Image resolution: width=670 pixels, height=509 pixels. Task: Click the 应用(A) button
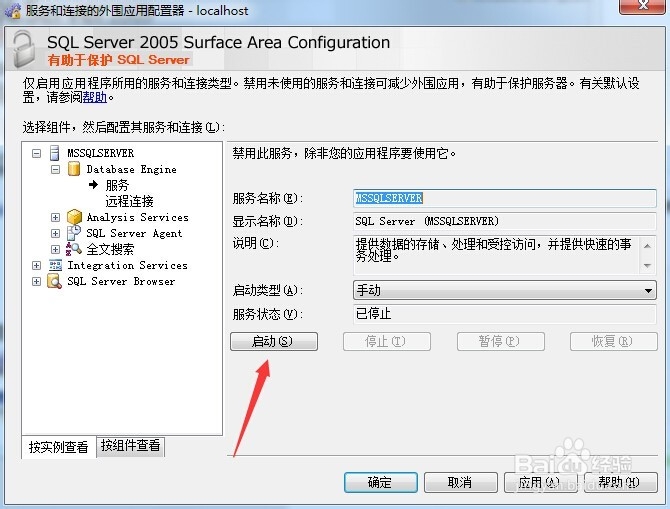tap(541, 483)
